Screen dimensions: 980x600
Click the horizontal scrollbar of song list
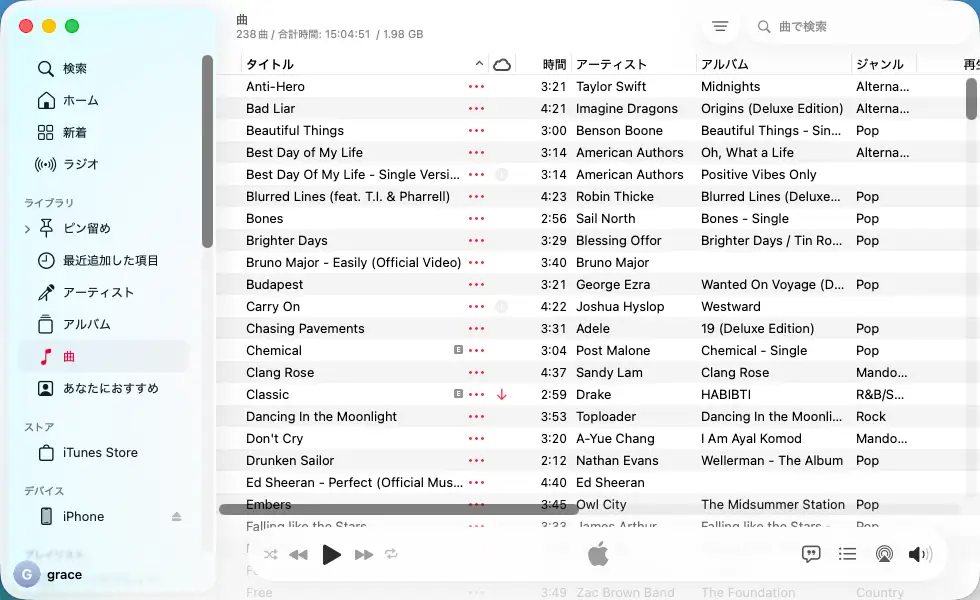398,509
